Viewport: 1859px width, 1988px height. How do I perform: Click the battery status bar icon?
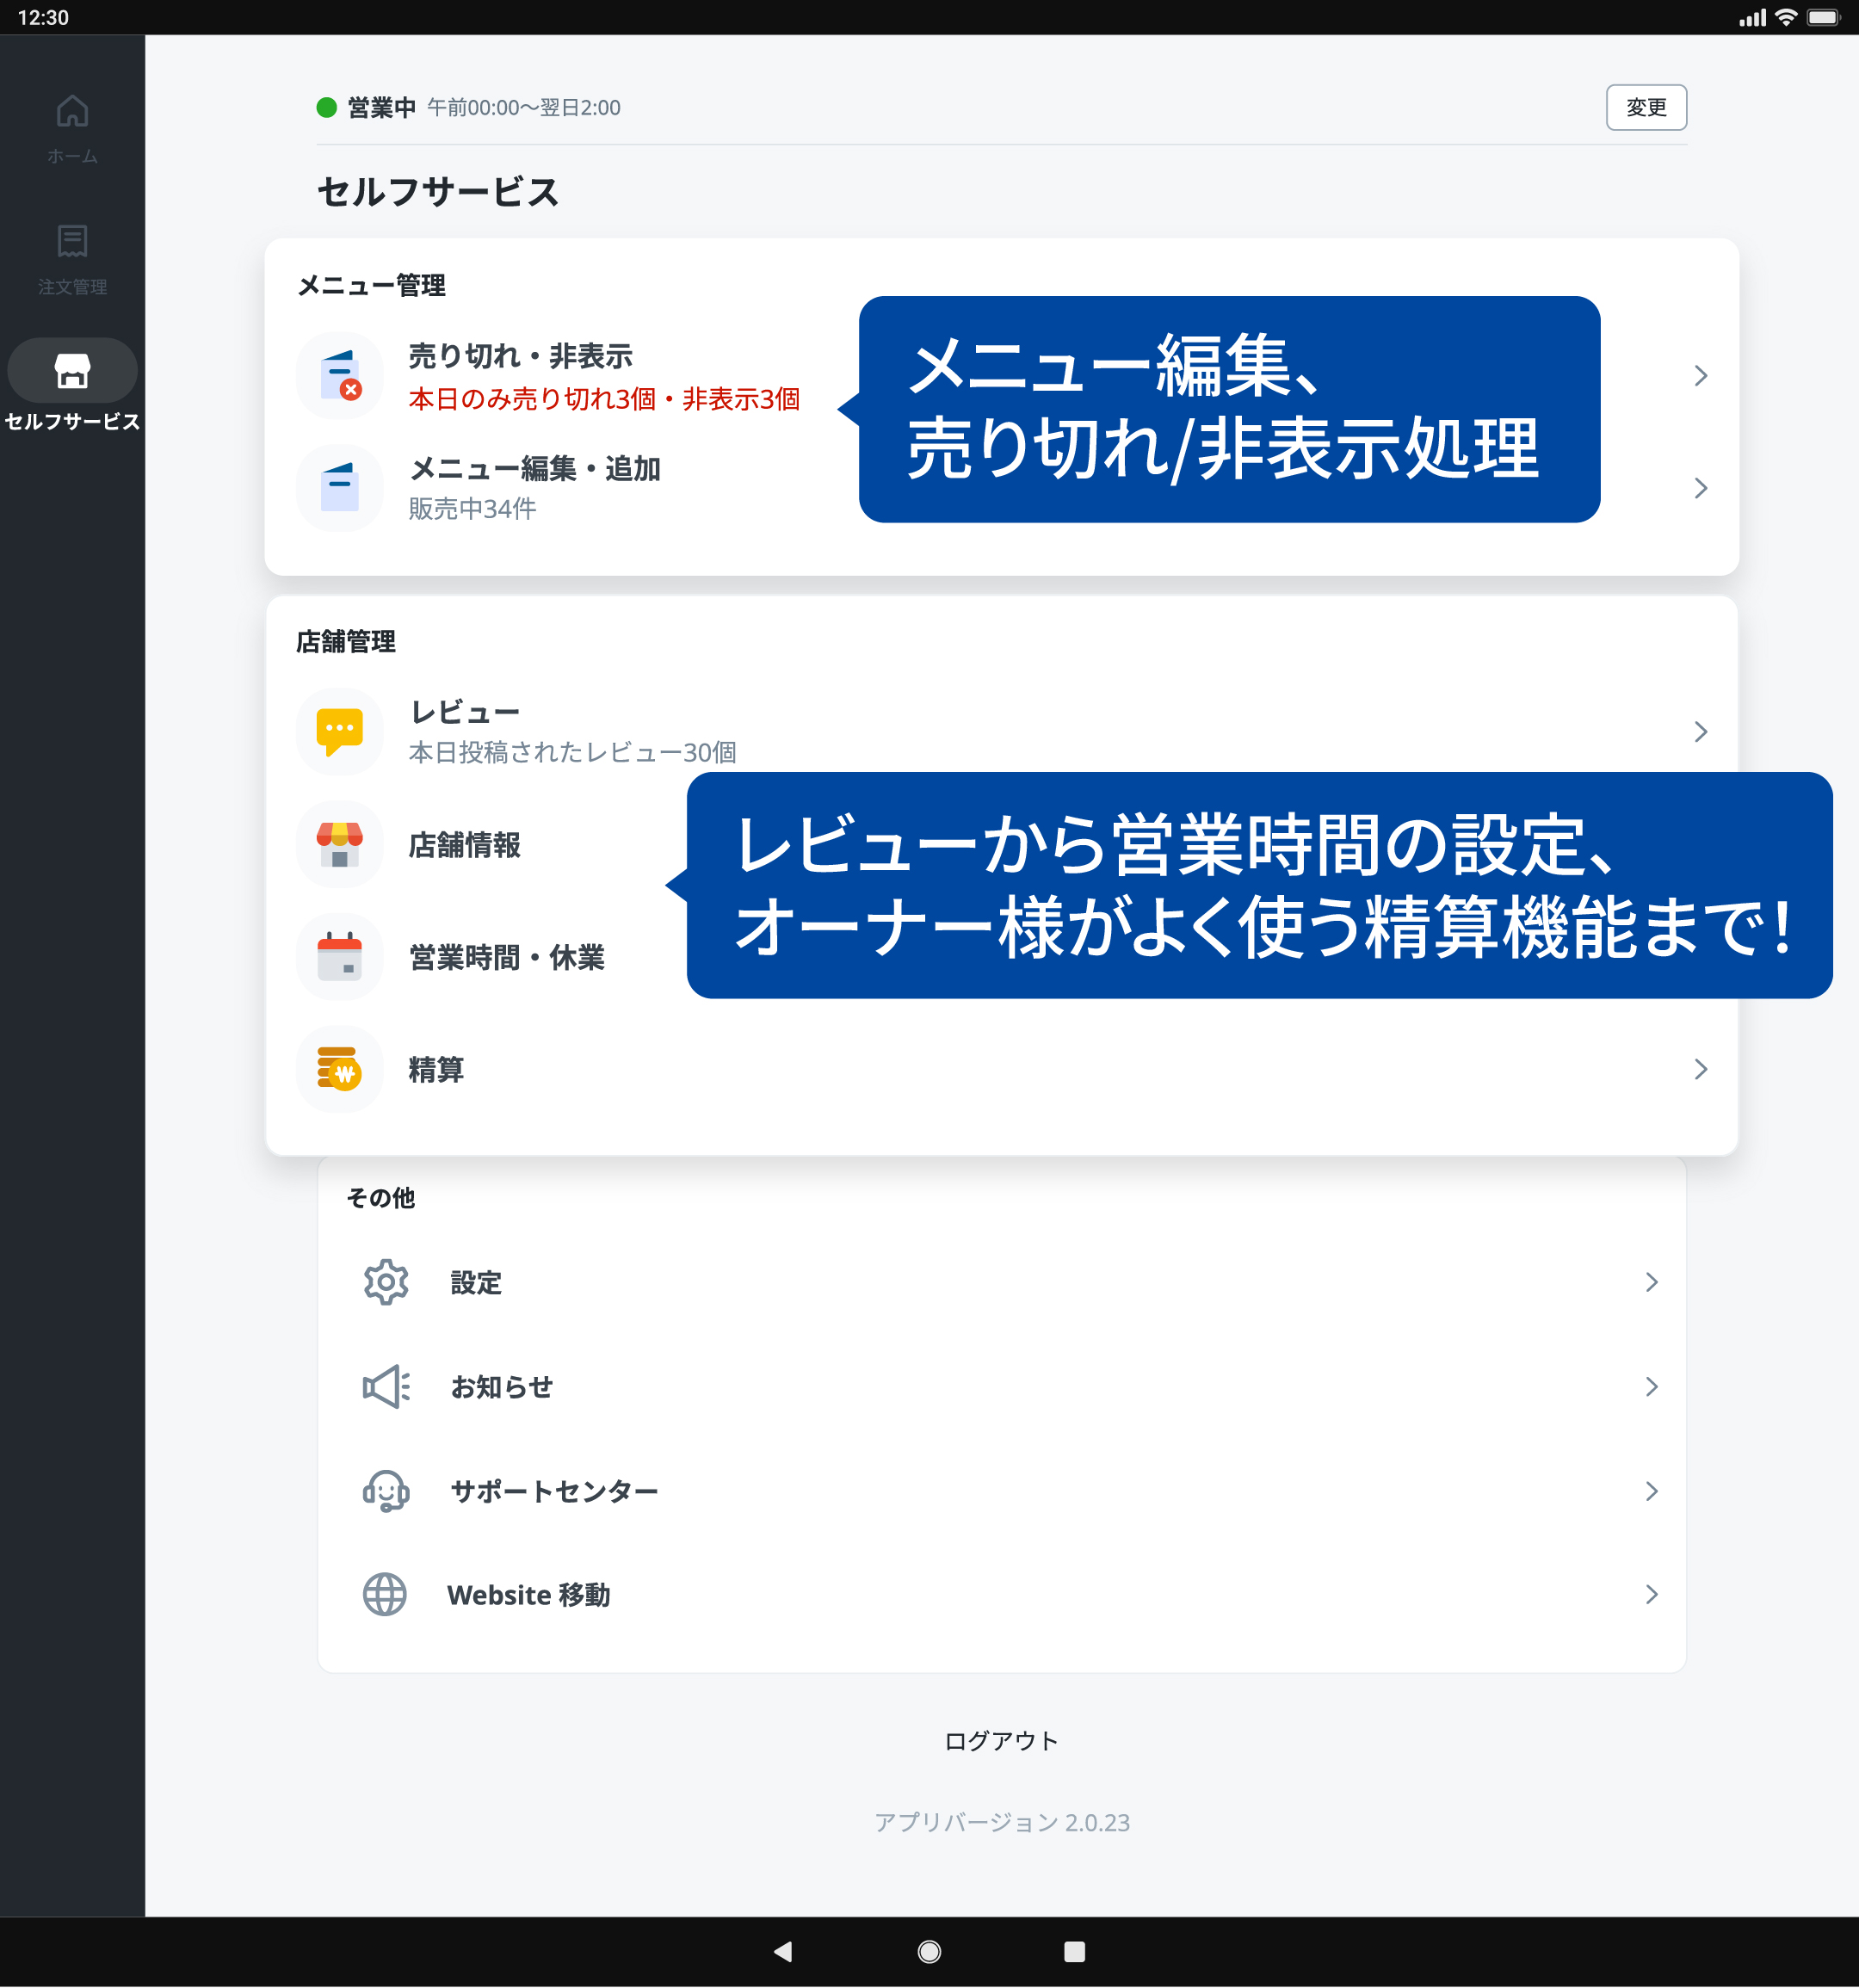[1824, 17]
